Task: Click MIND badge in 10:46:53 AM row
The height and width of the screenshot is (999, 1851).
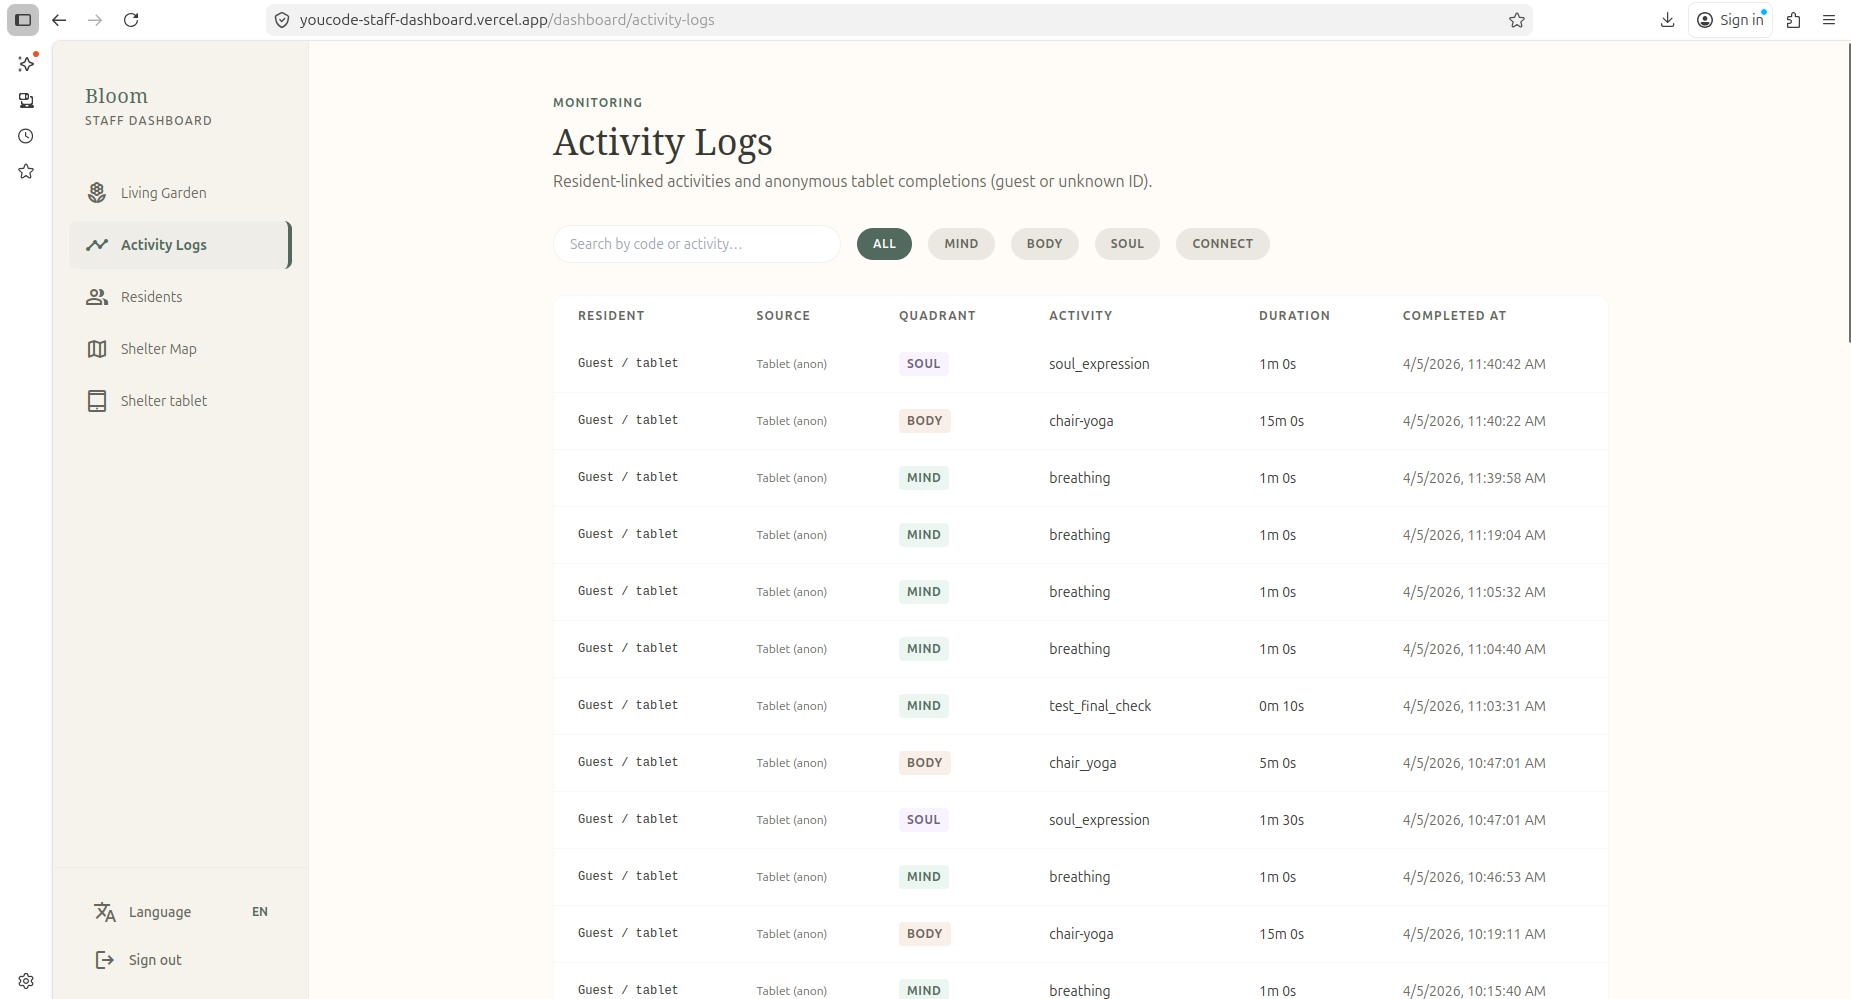Action: tap(923, 877)
